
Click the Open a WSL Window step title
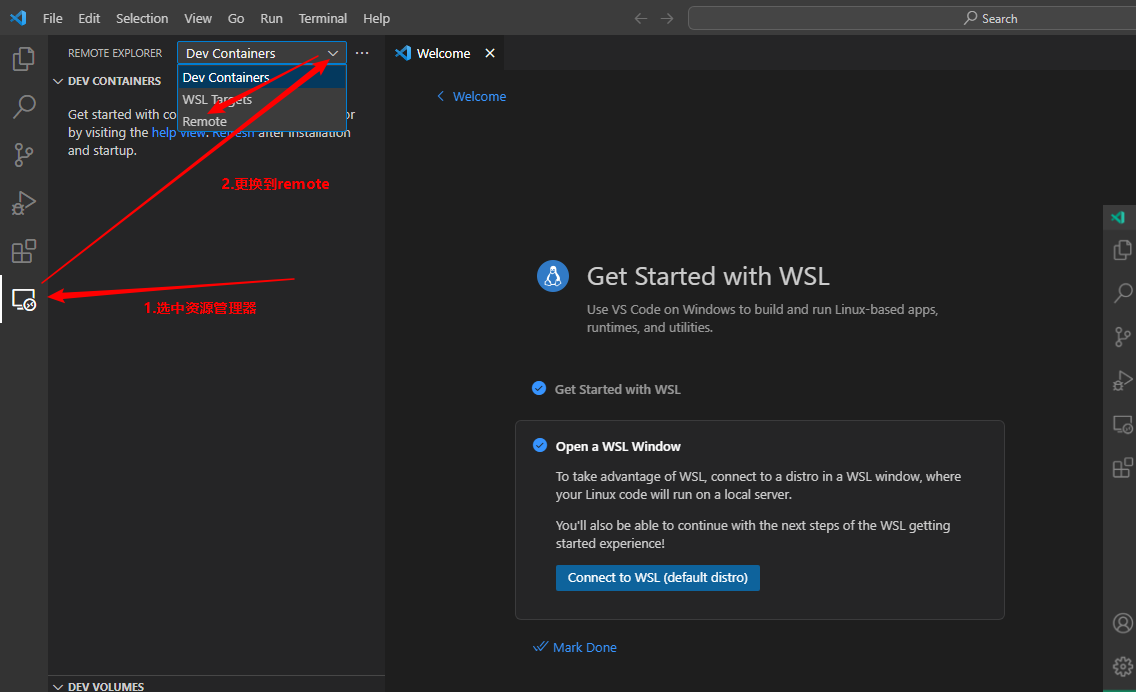[618, 446]
